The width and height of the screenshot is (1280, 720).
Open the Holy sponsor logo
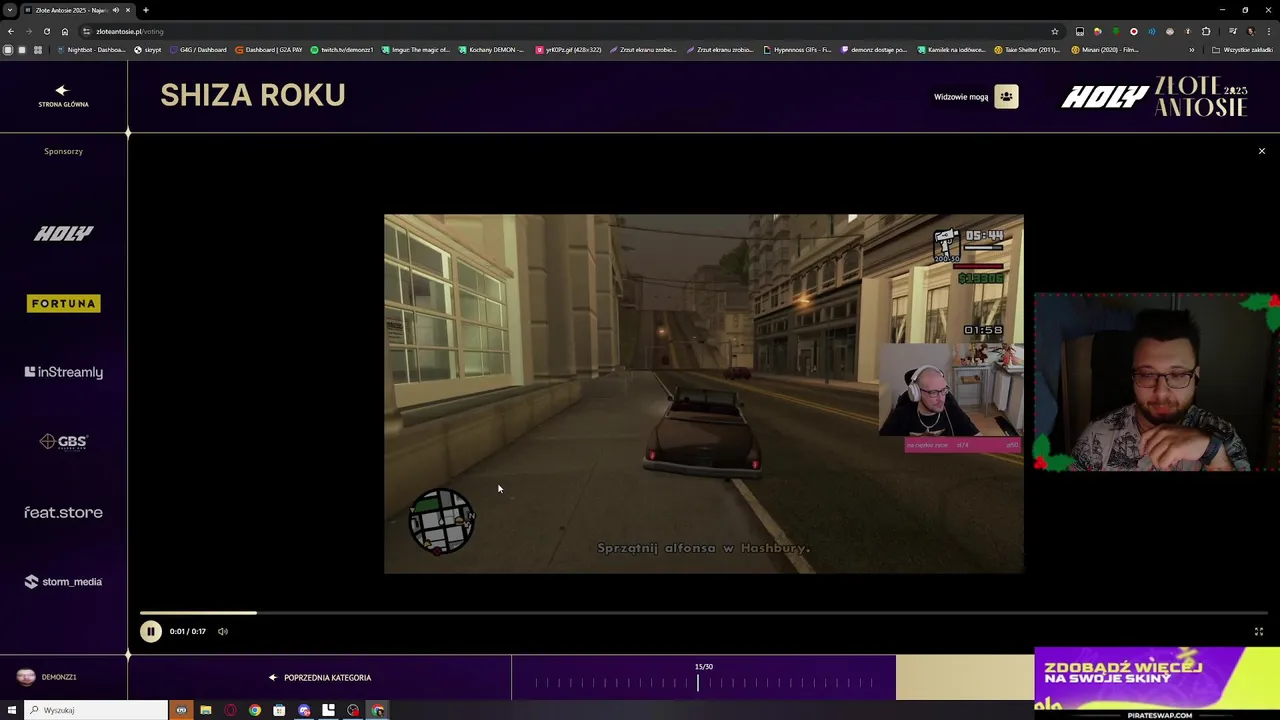point(64,233)
